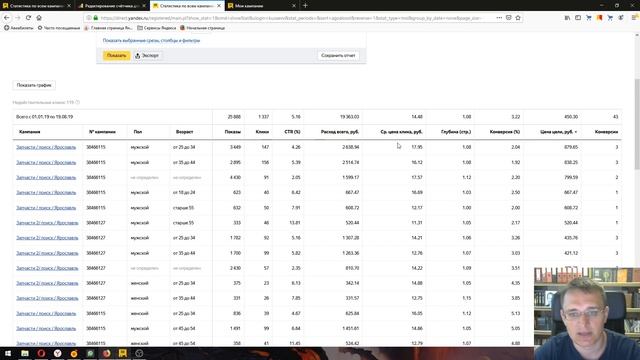Reload the page with the refresh icon
Viewport: 640px width, 360px height.
click(28, 18)
